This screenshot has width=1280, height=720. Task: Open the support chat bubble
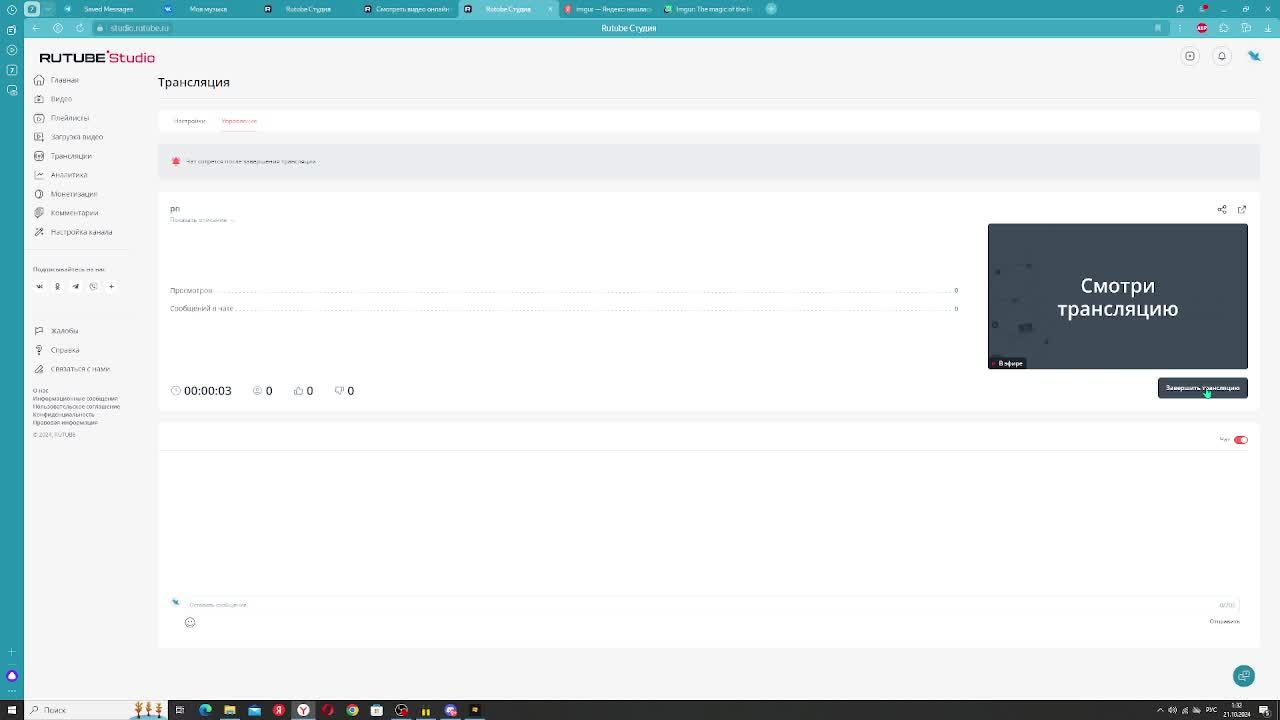(x=1244, y=676)
